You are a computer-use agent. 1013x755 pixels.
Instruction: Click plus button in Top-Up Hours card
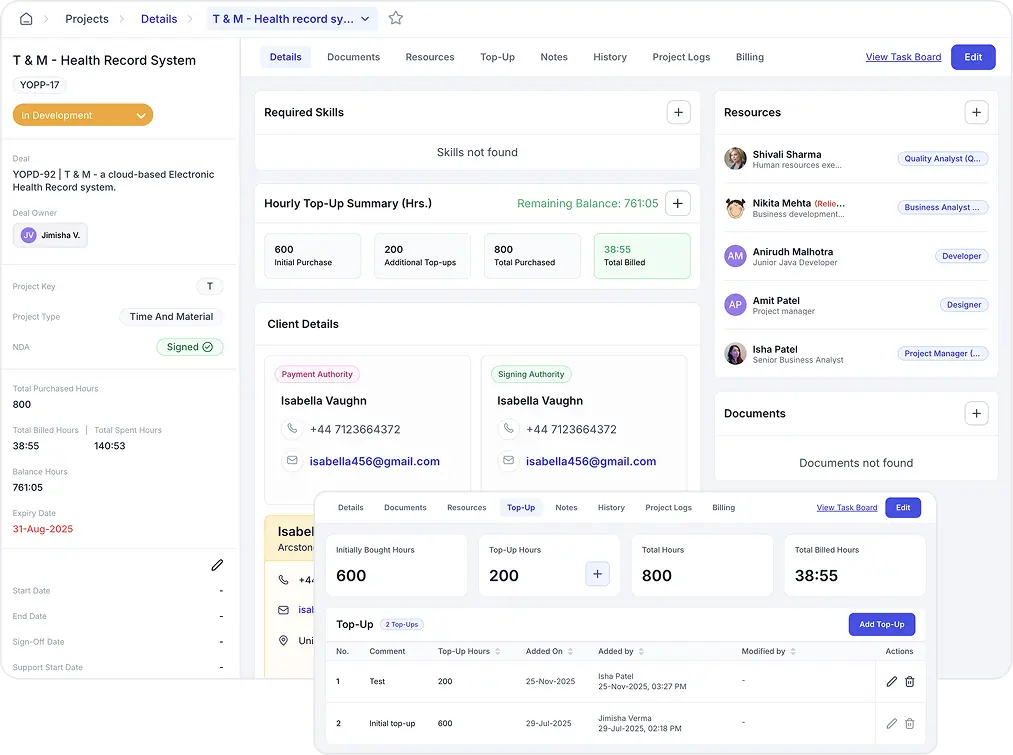[x=597, y=574]
